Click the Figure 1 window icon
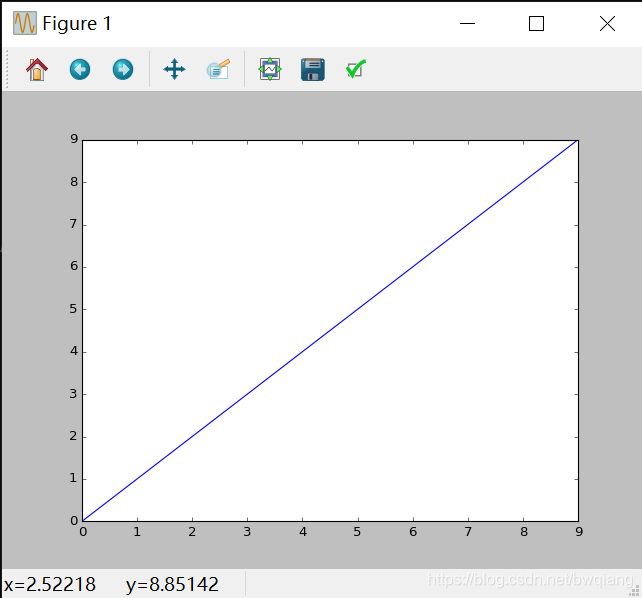Viewport: 642px width, 598px height. pos(25,23)
